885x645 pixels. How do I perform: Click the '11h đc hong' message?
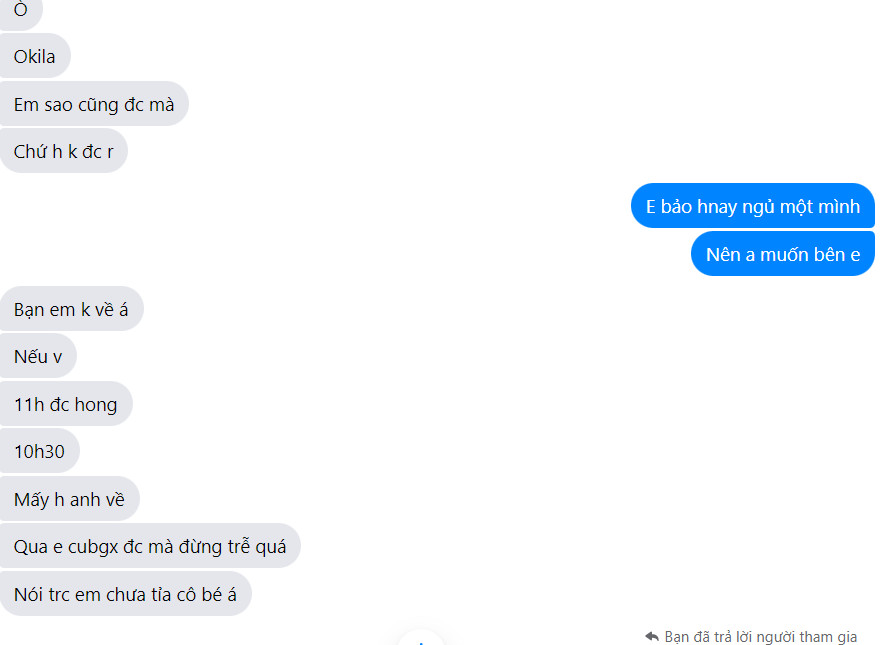pyautogui.click(x=65, y=404)
